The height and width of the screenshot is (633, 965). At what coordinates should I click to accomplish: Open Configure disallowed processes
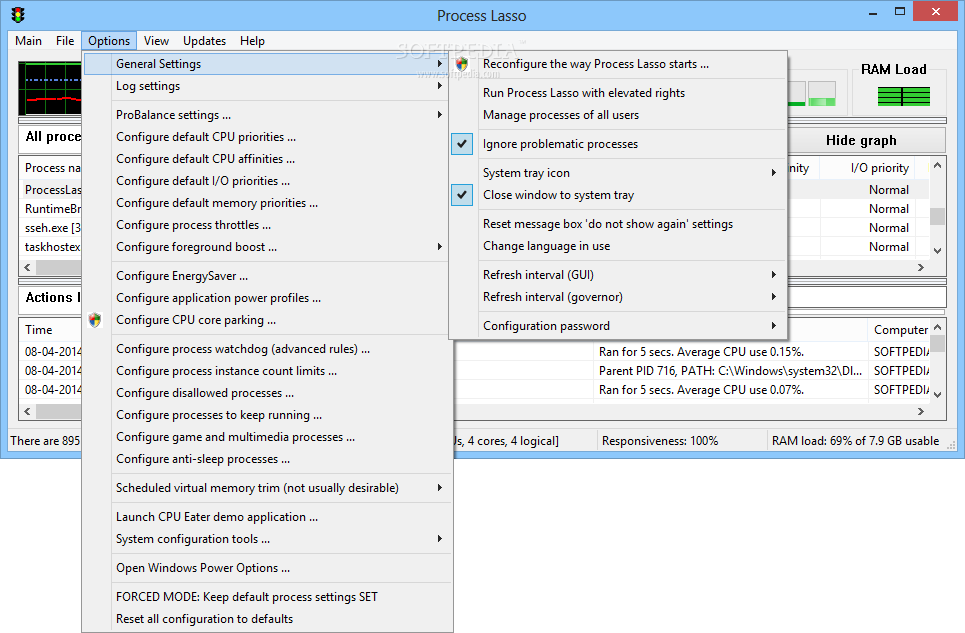(x=267, y=393)
